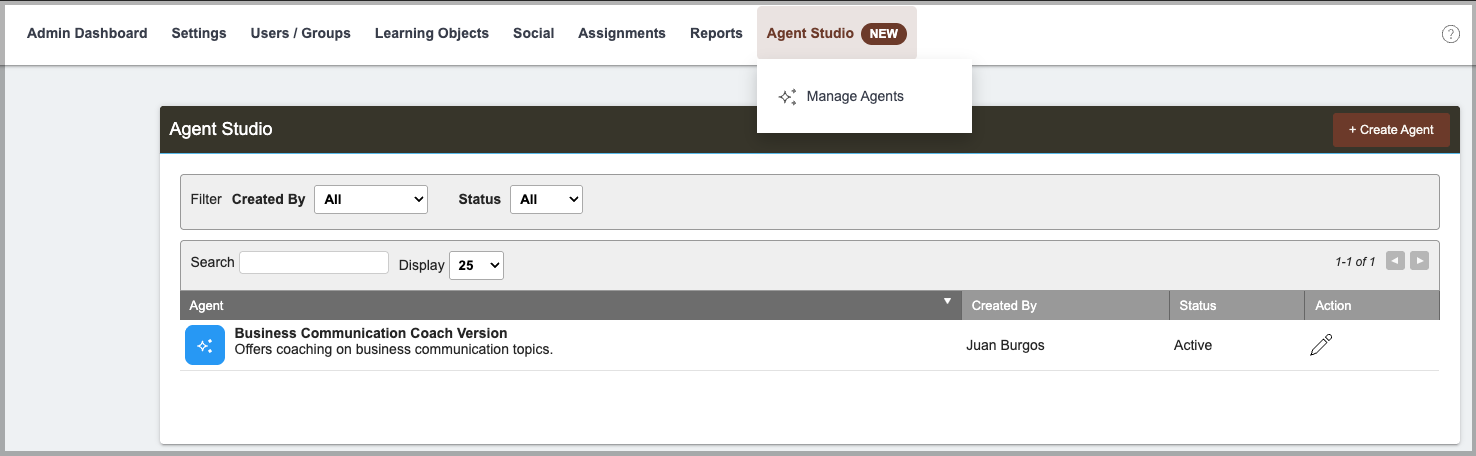
Task: Open the Display count dropdown
Action: pos(476,265)
